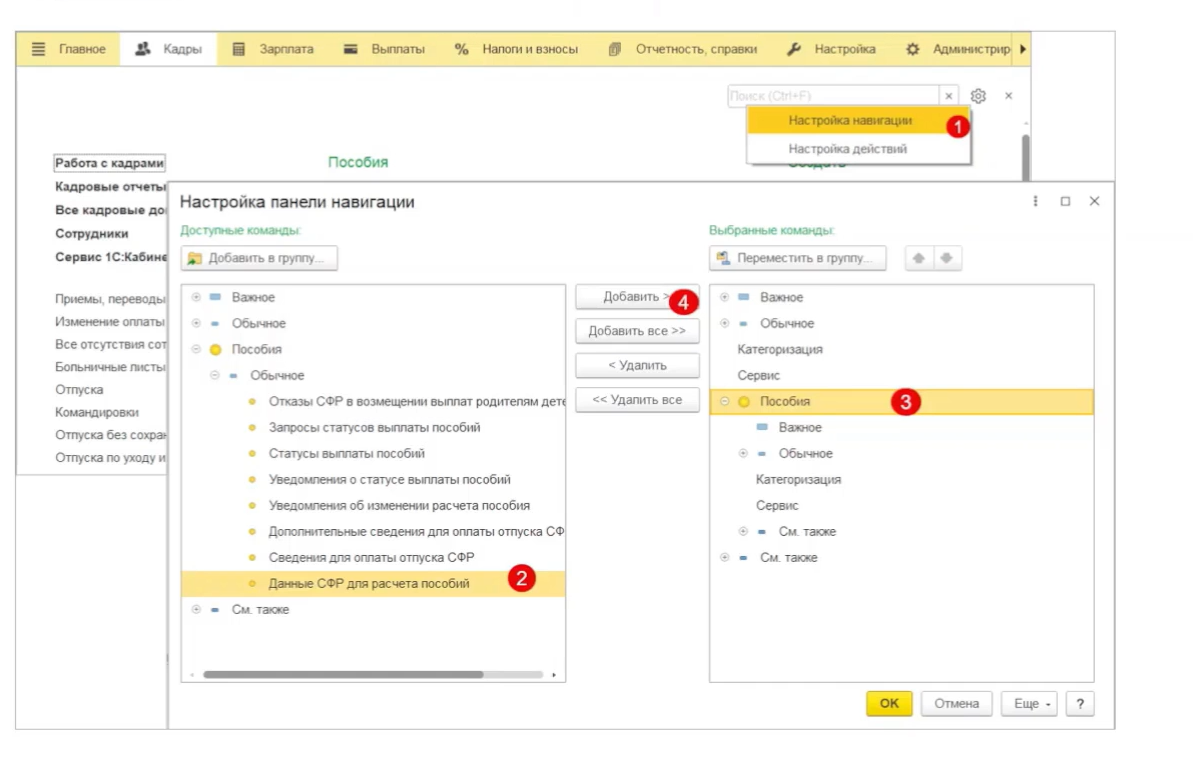Expand Обычное in selected commands top level
Image resolution: width=1193 pixels, height=759 pixels.
[724, 323]
